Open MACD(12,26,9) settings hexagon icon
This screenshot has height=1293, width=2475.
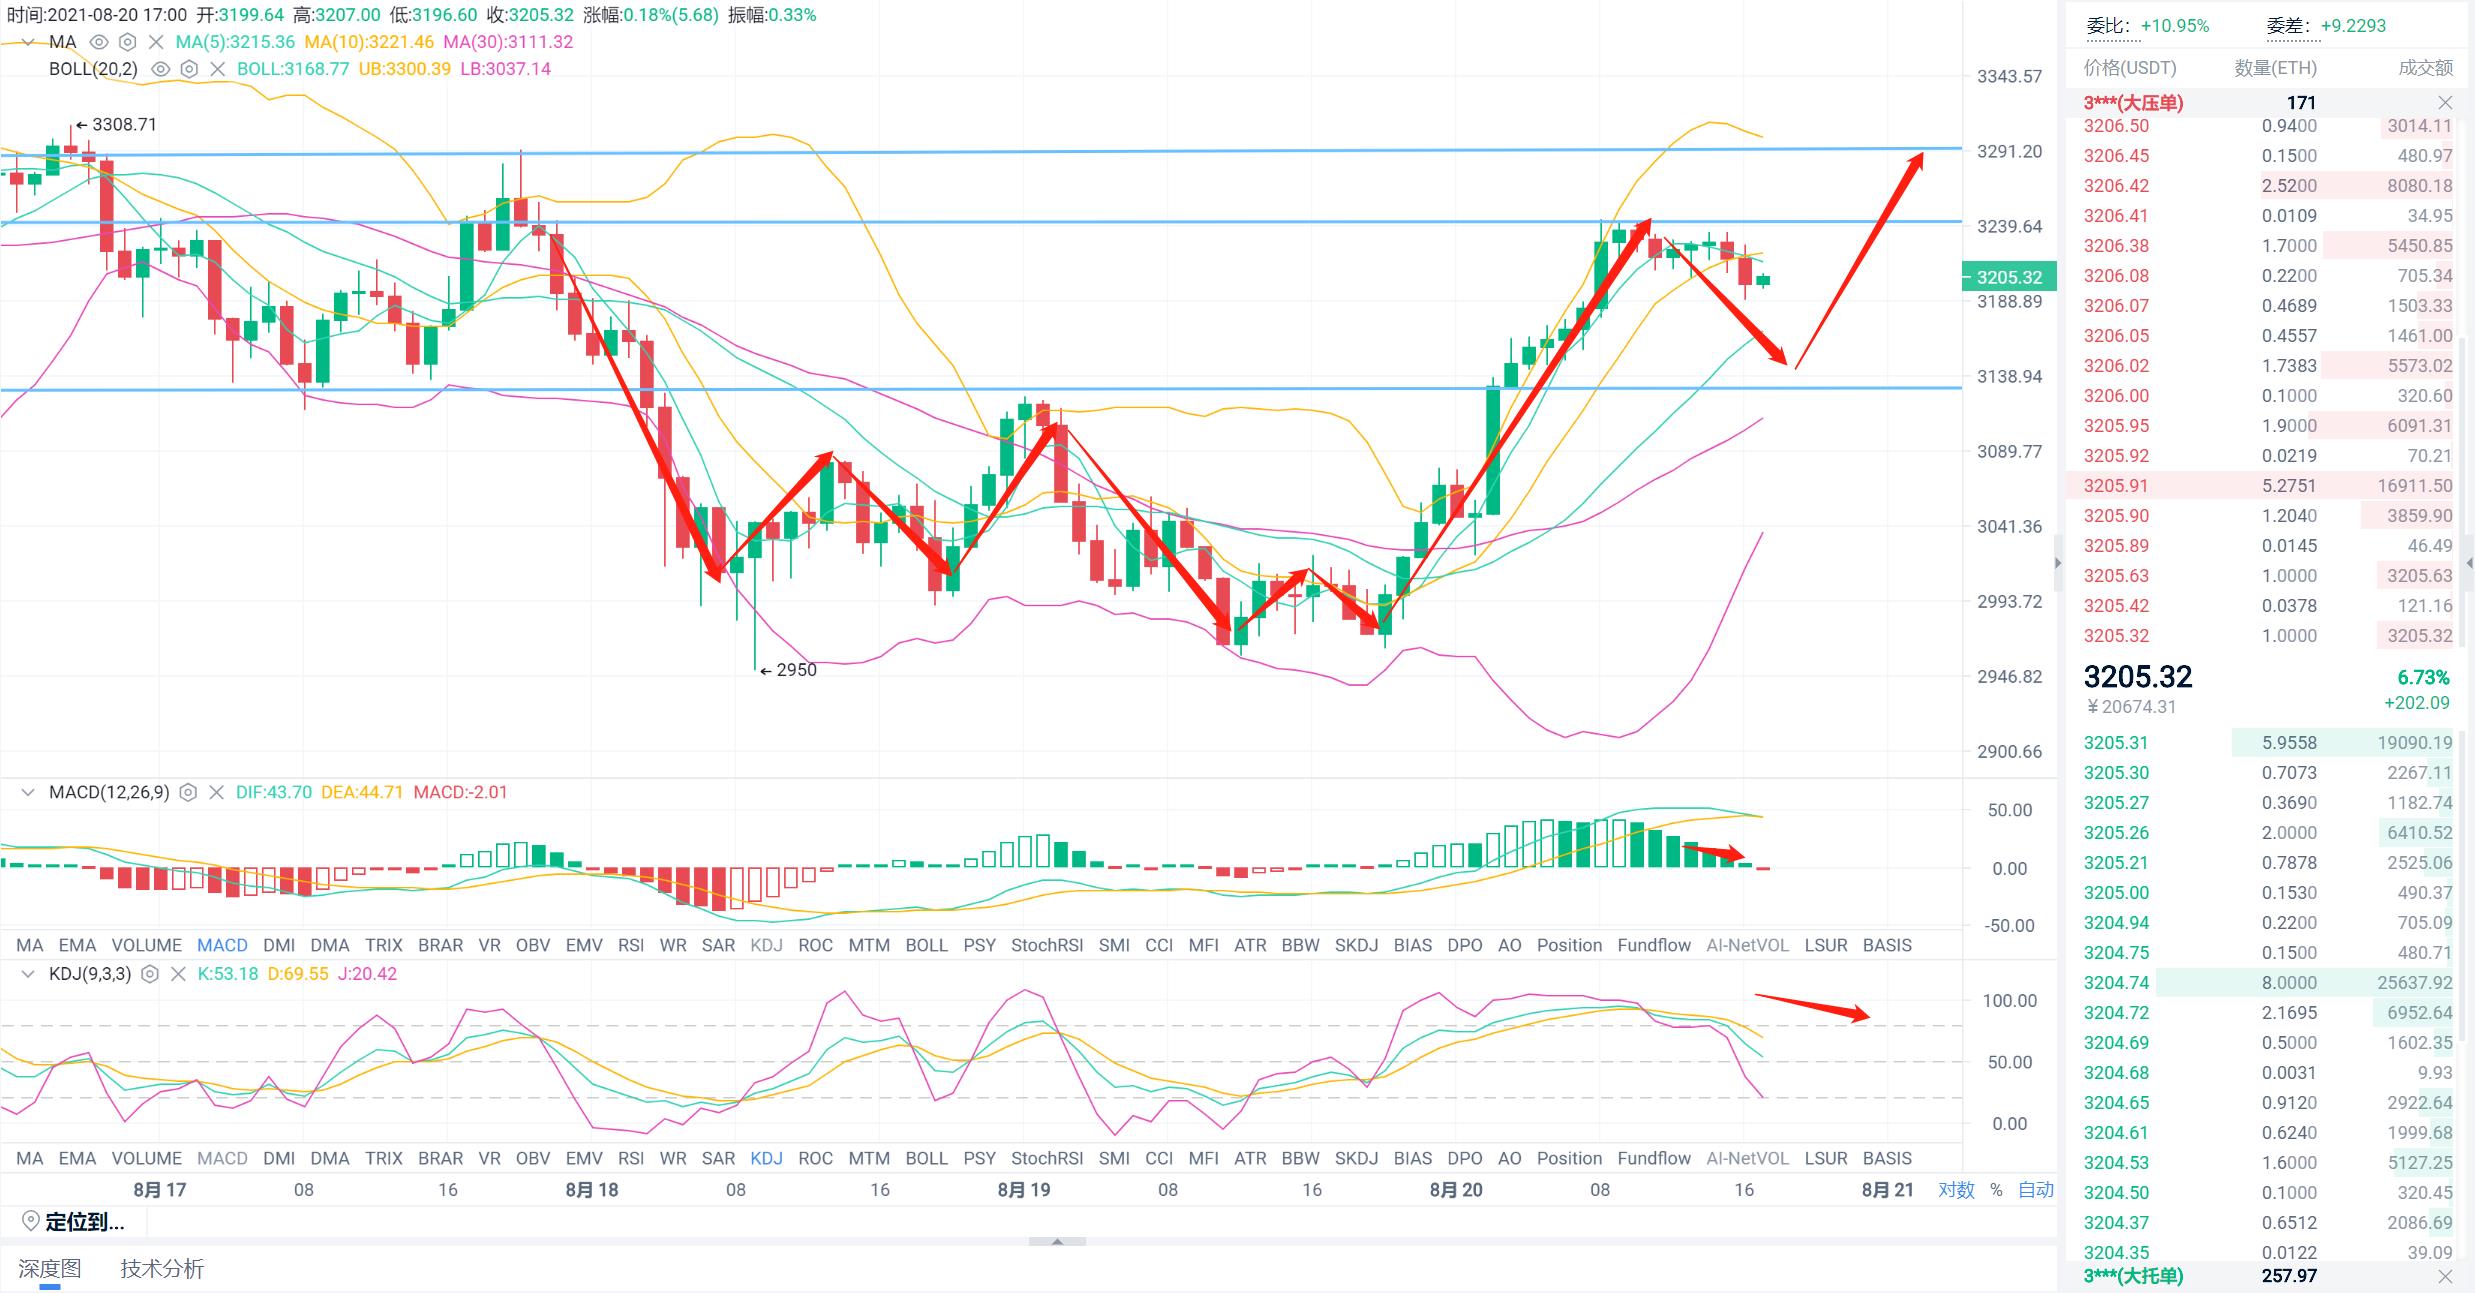(x=188, y=793)
